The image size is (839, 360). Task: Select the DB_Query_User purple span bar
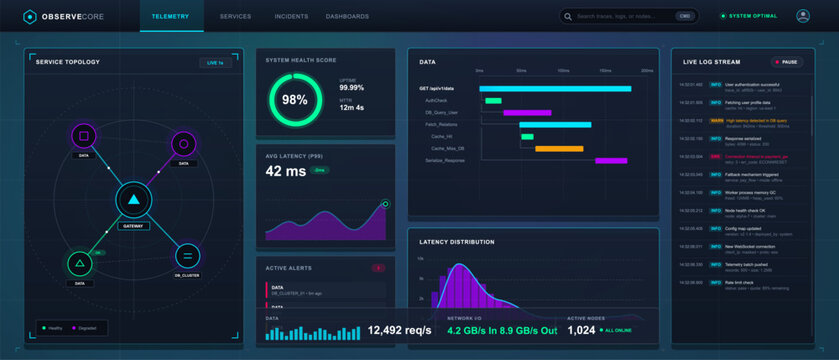[x=527, y=113]
